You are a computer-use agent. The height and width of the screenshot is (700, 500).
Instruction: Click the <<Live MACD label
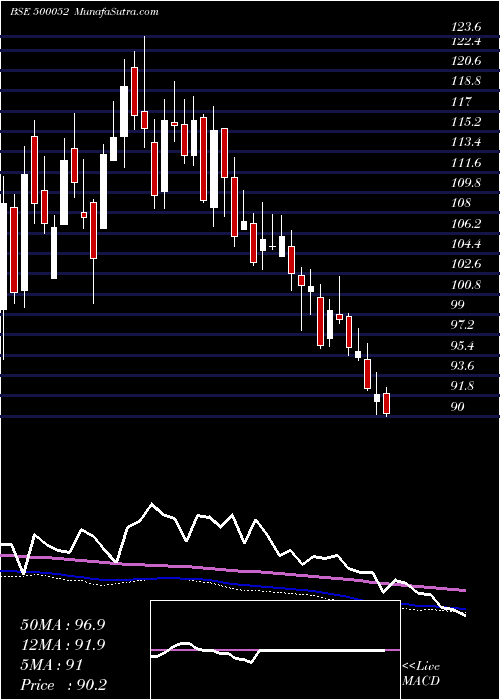click(x=421, y=674)
